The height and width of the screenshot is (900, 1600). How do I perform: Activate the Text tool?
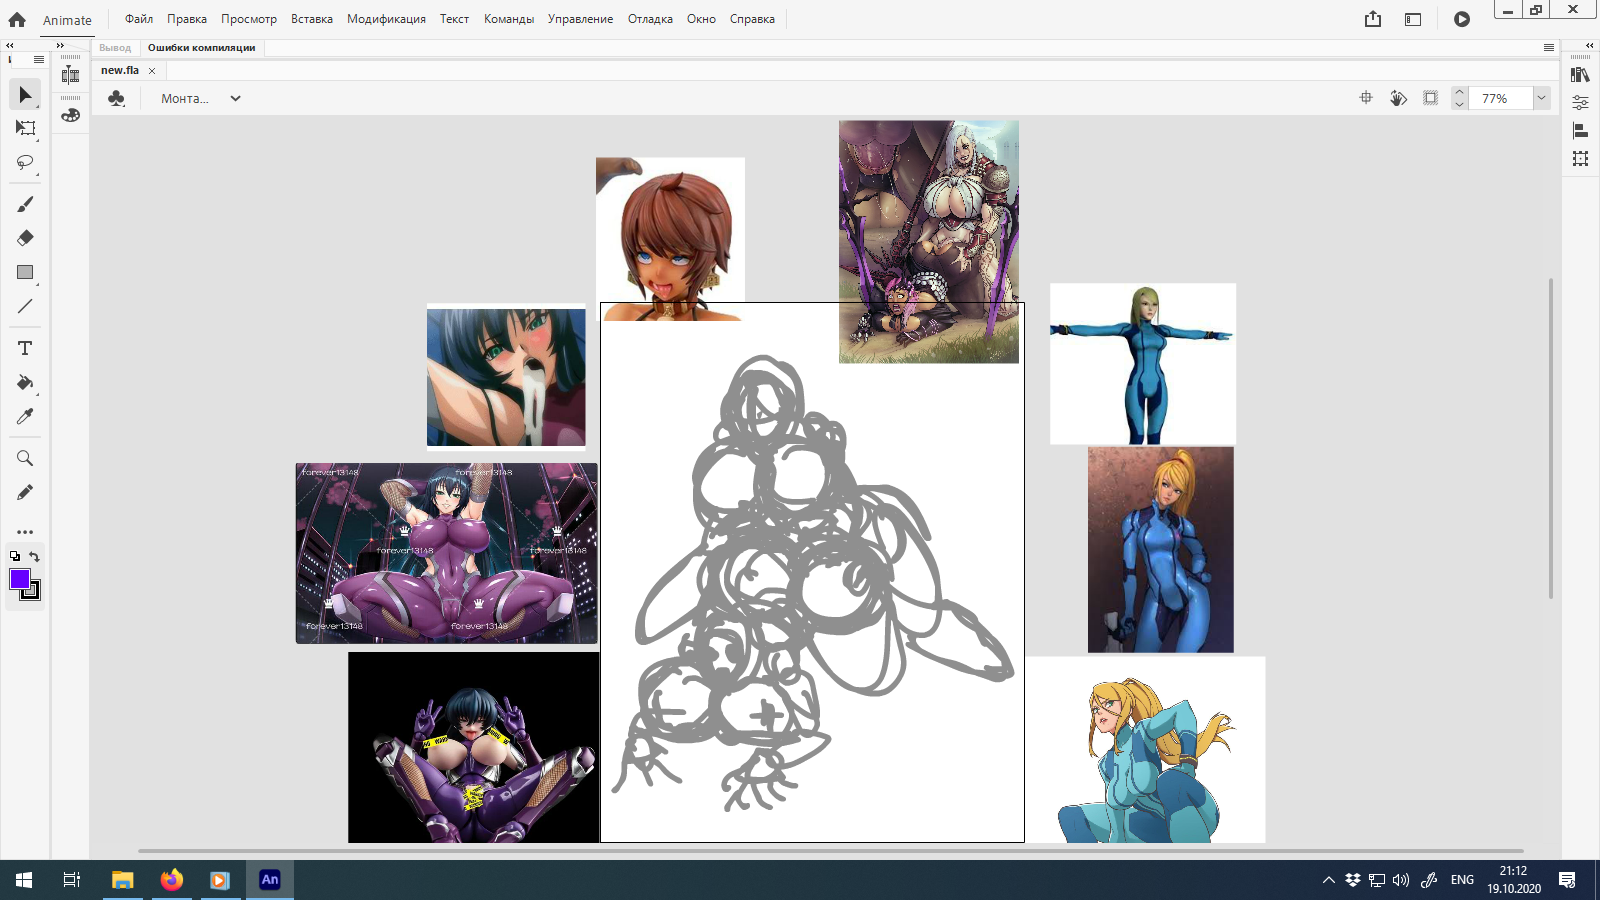[x=25, y=348]
